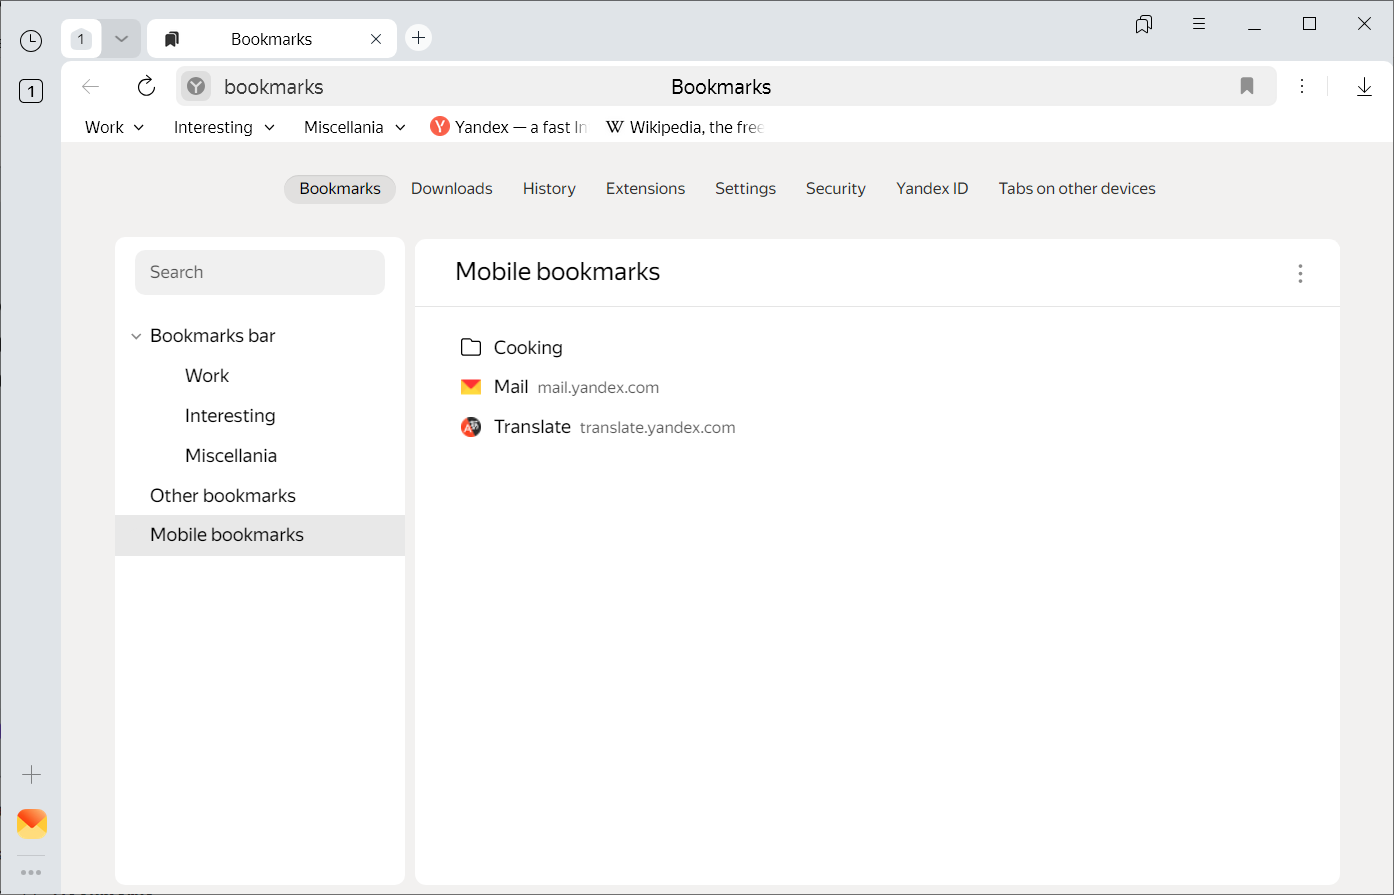The image size is (1394, 895).
Task: Open the history clock icon in sidebar
Action: (31, 41)
